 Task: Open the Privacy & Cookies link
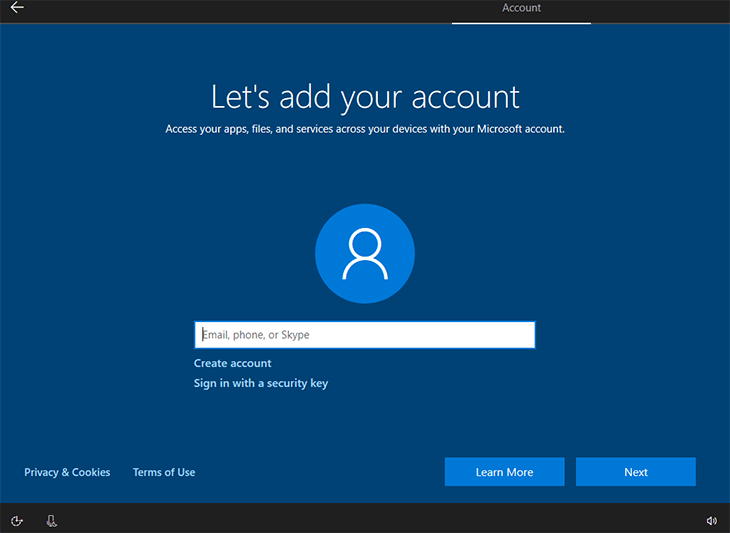click(x=67, y=472)
